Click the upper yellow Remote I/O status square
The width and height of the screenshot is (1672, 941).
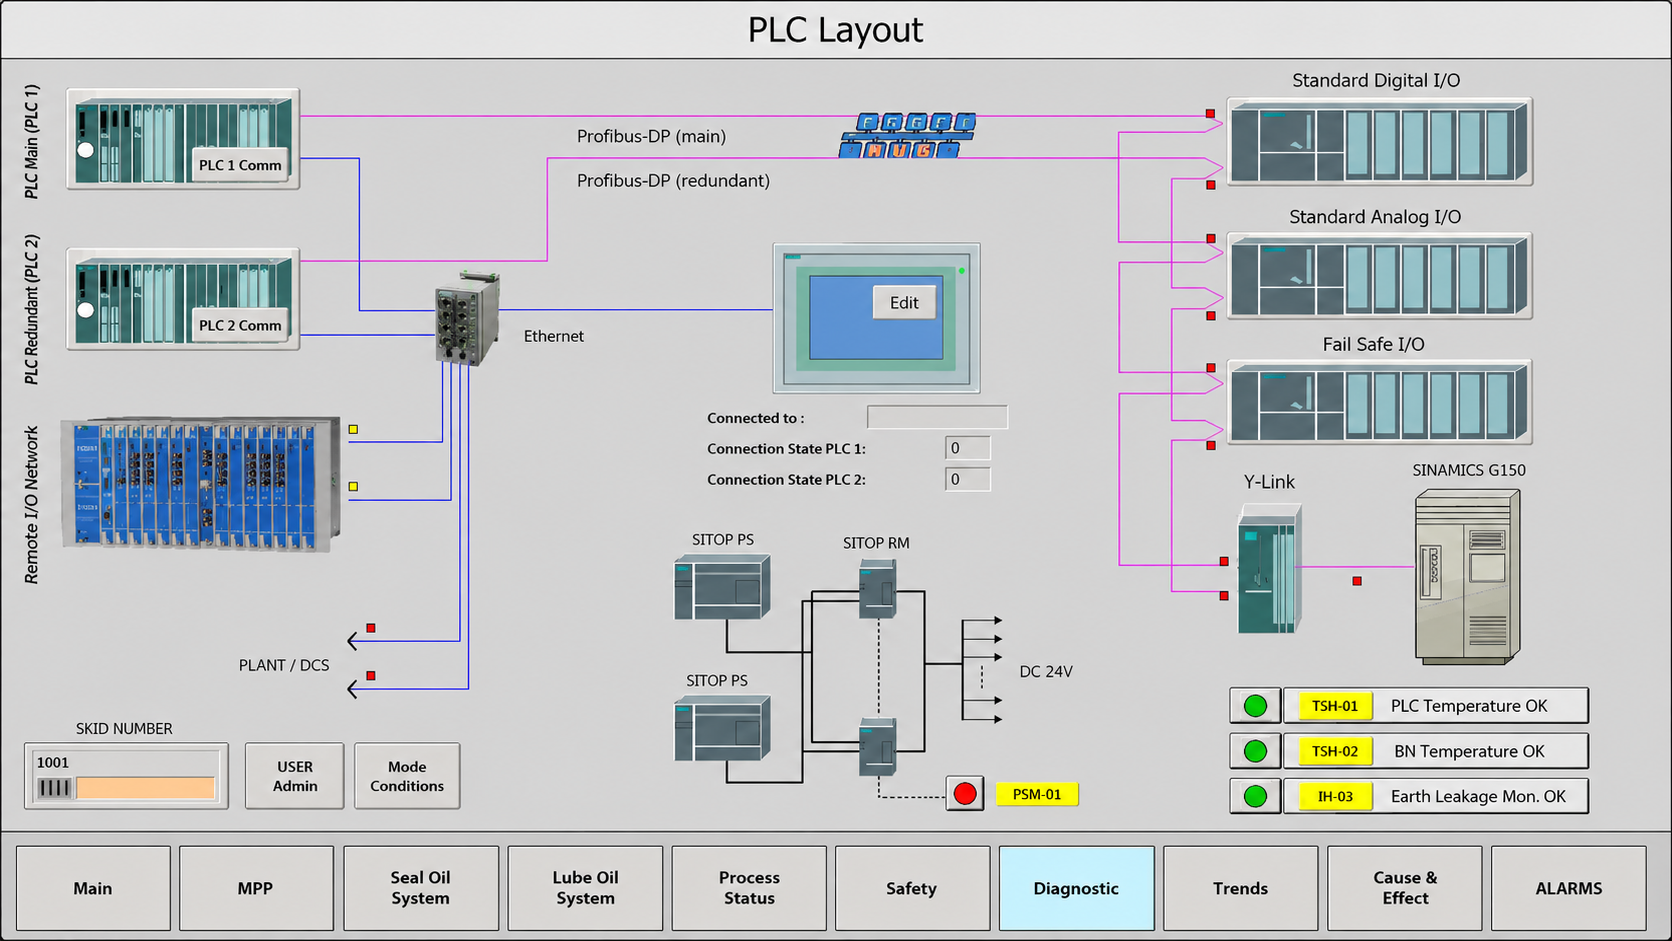[353, 429]
